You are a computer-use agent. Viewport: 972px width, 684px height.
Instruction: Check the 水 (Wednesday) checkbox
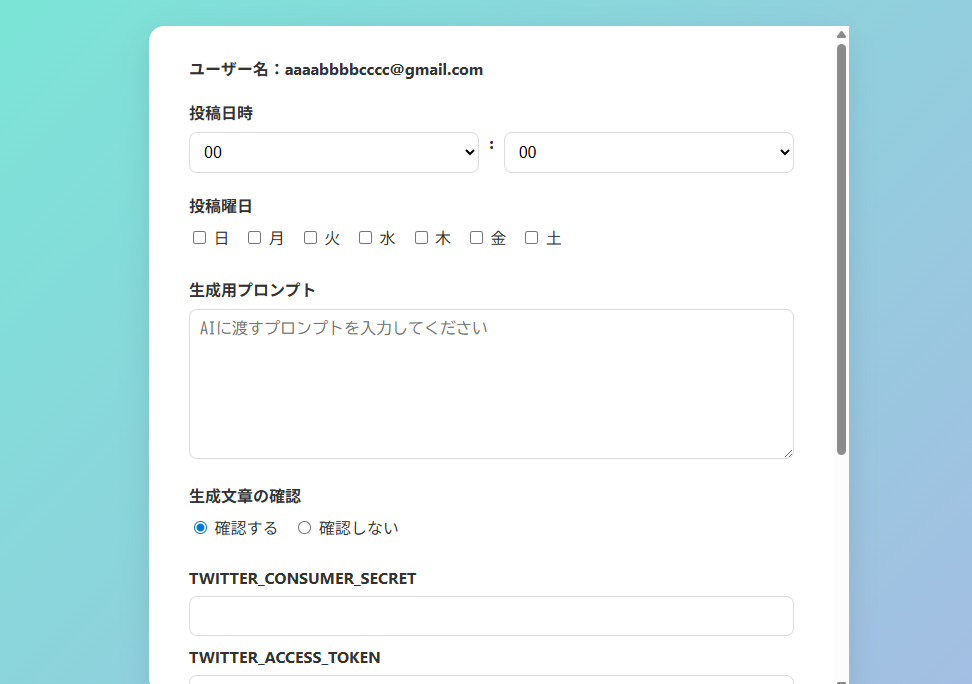click(x=366, y=238)
